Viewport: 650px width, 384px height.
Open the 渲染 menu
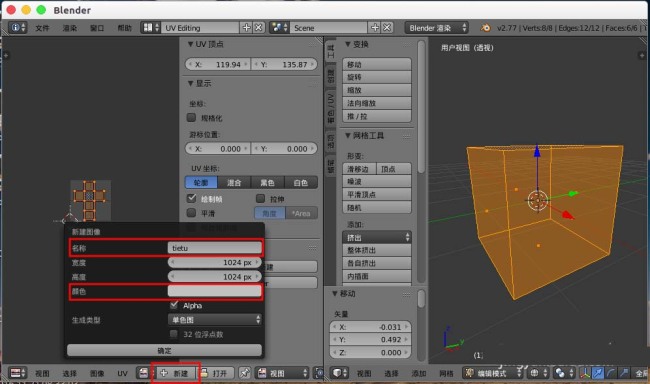point(70,28)
